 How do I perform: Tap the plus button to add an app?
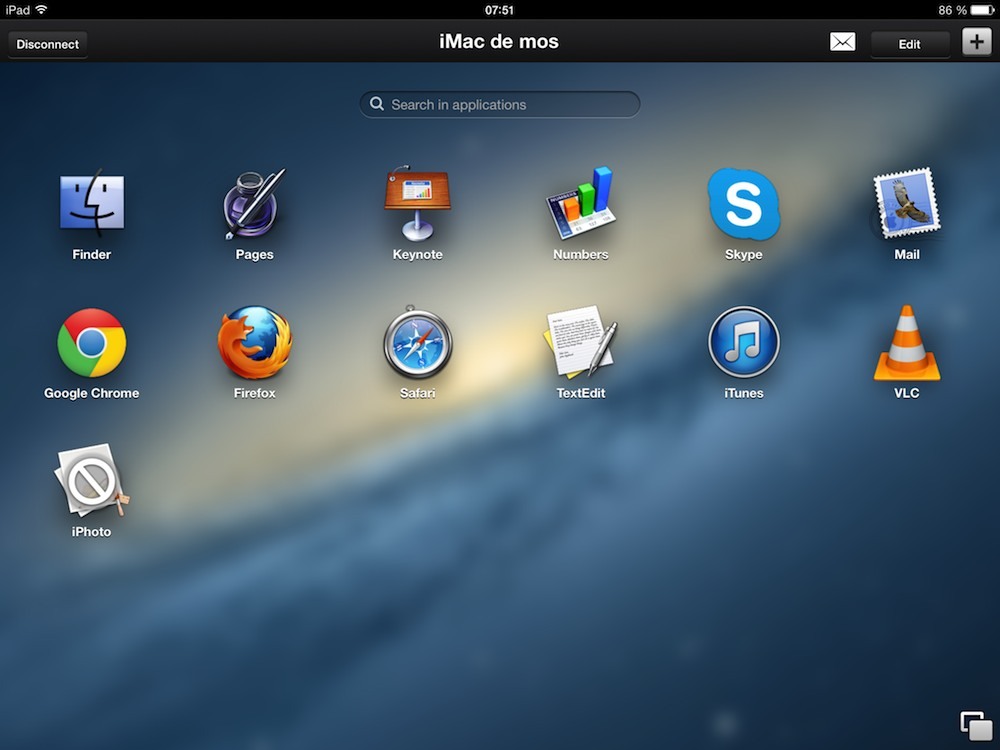click(x=976, y=43)
